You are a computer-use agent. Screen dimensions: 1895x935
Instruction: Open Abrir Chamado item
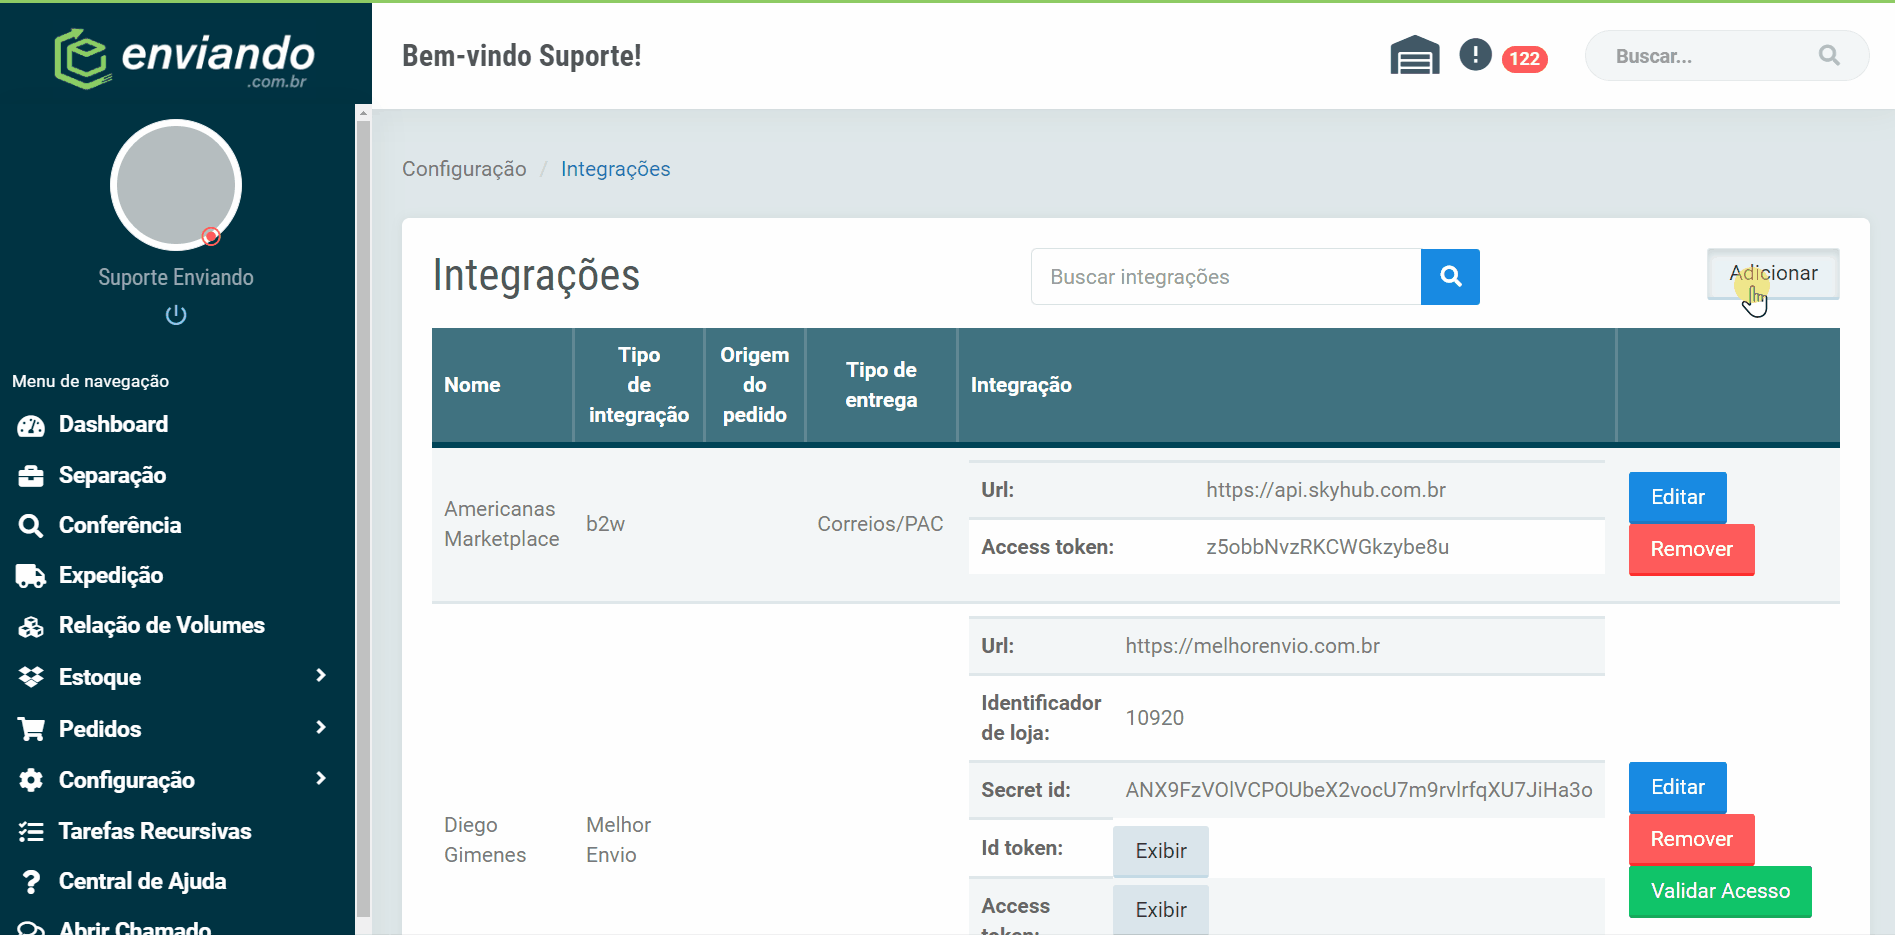tap(135, 926)
